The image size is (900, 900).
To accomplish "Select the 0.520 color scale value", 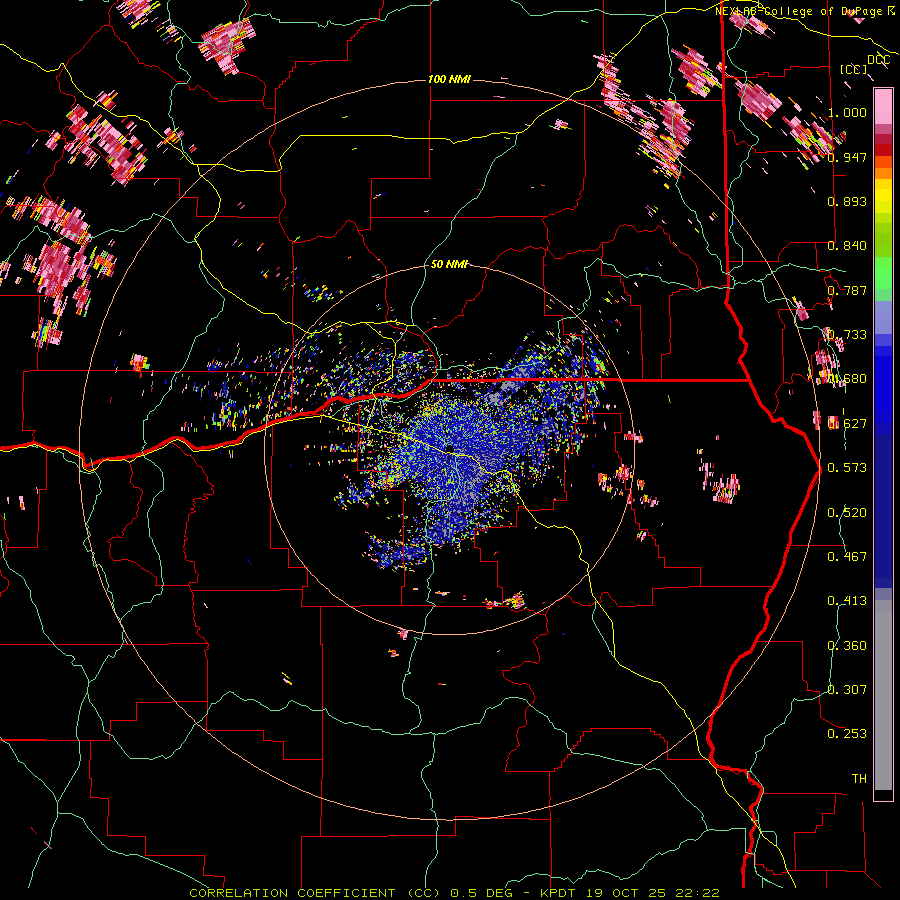I will 847,513.
